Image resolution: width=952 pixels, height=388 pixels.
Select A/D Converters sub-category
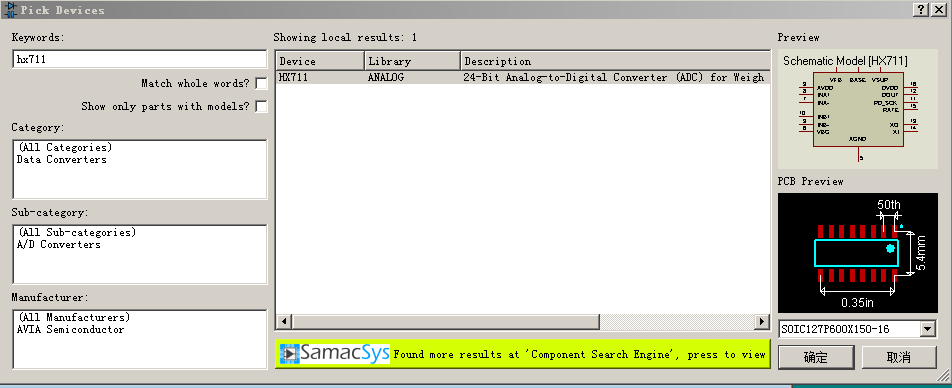pos(58,245)
